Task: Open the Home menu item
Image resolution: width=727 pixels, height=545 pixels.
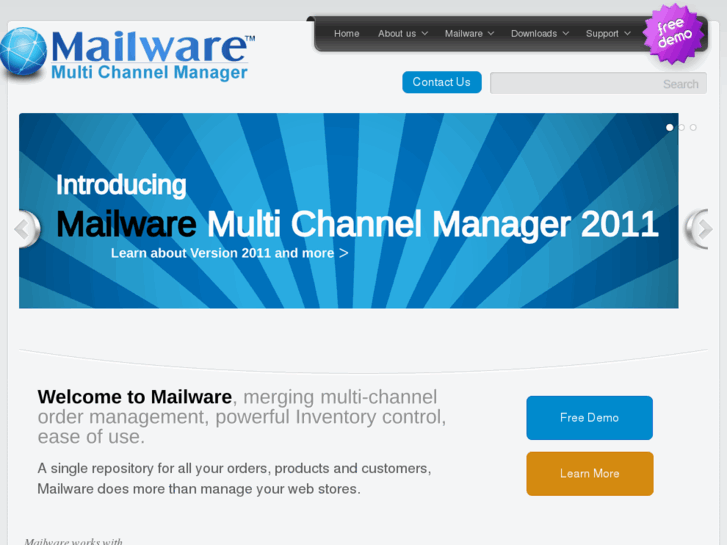Action: click(x=346, y=33)
